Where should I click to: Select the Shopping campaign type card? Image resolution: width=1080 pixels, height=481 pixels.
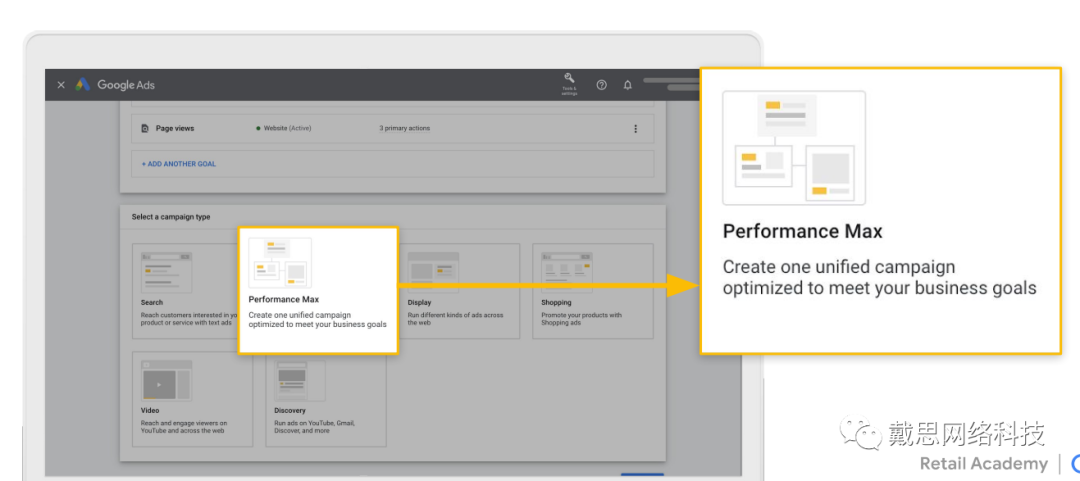(x=592, y=290)
